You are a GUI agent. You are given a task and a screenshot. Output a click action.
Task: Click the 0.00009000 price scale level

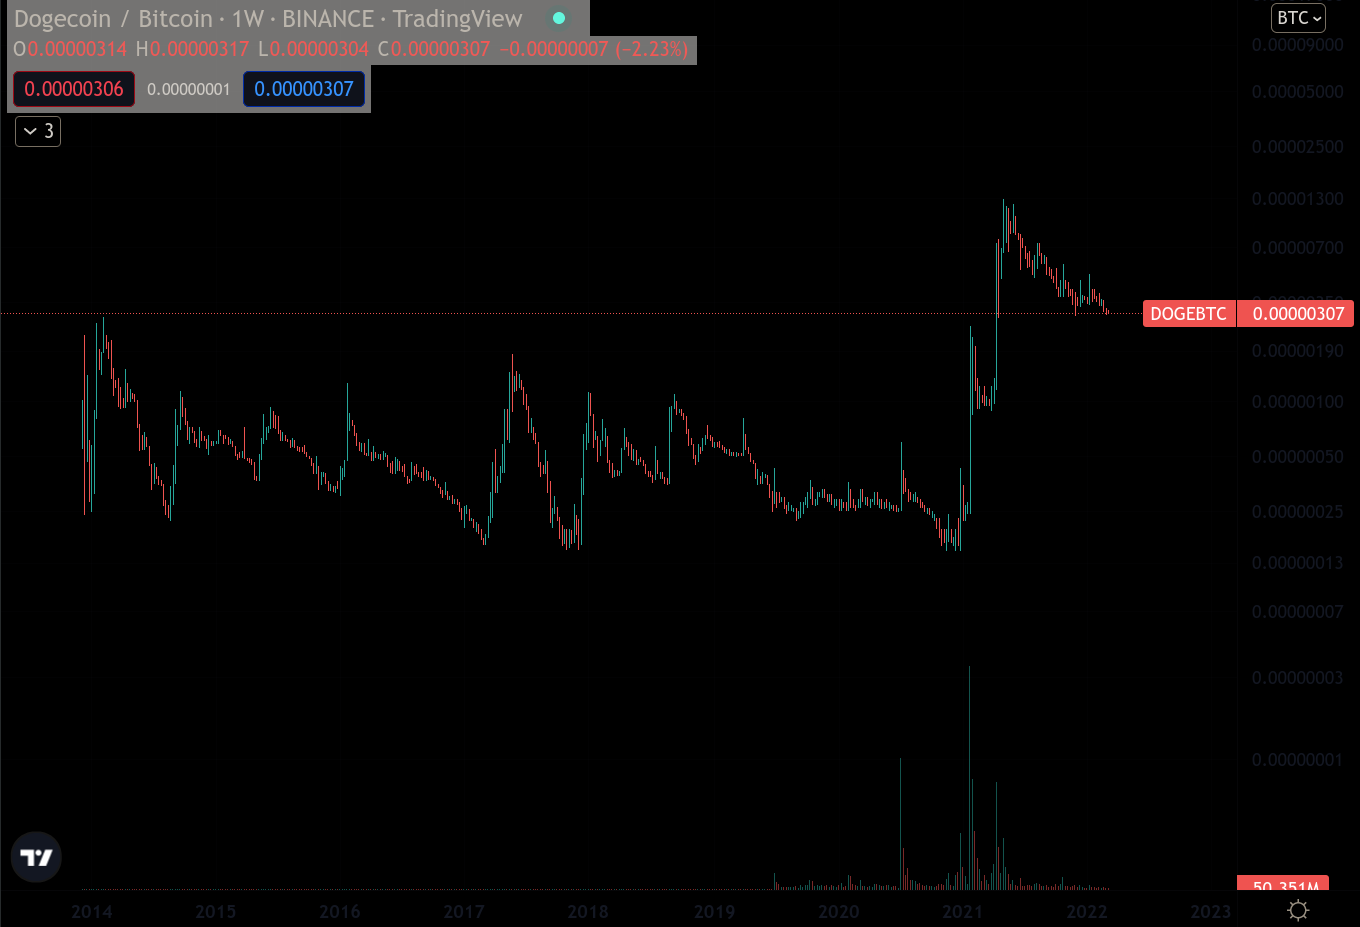tap(1297, 45)
